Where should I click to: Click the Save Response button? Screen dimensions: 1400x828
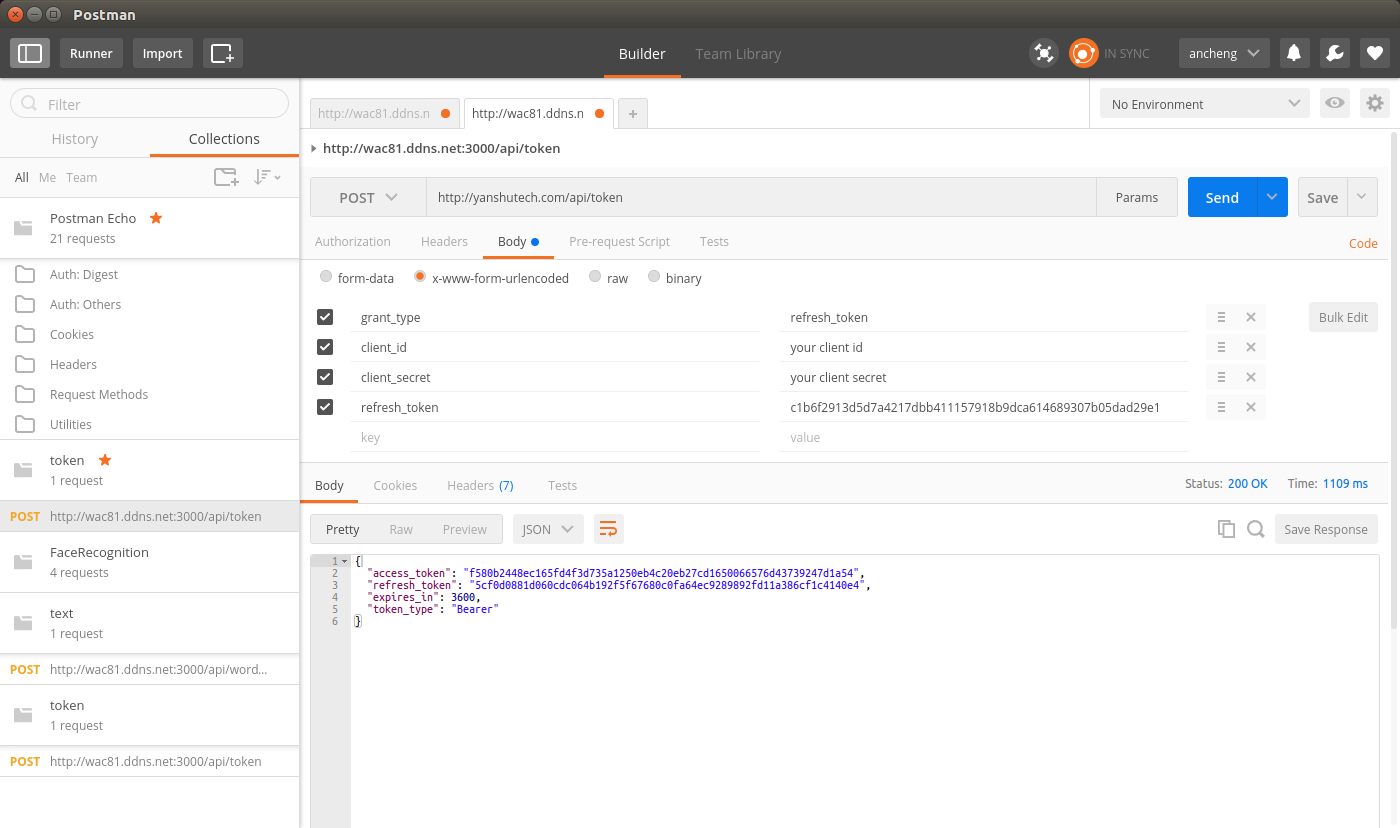1326,529
